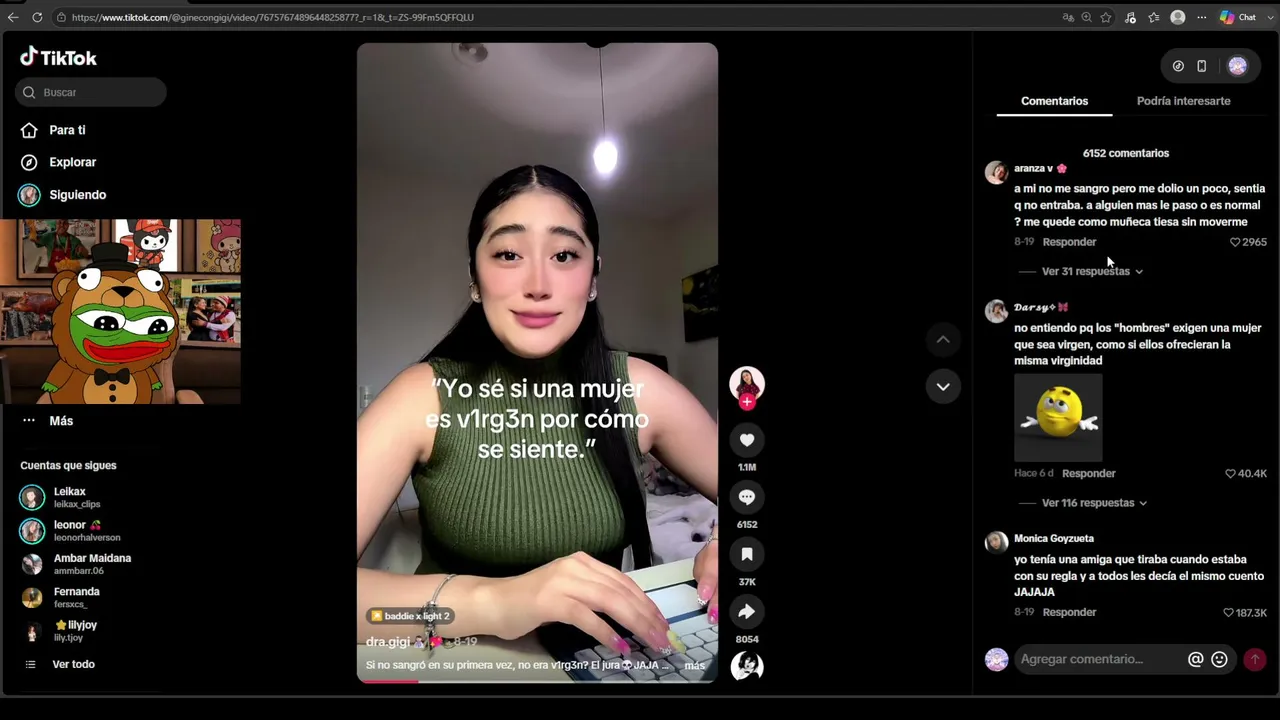This screenshot has height=720, width=1280.
Task: Bookmark this page with the star icon
Action: click(x=1106, y=17)
